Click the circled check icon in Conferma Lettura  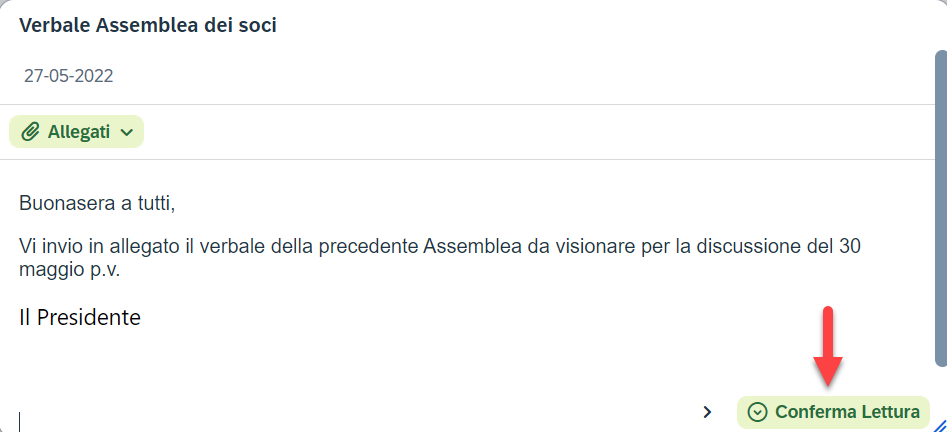click(757, 412)
